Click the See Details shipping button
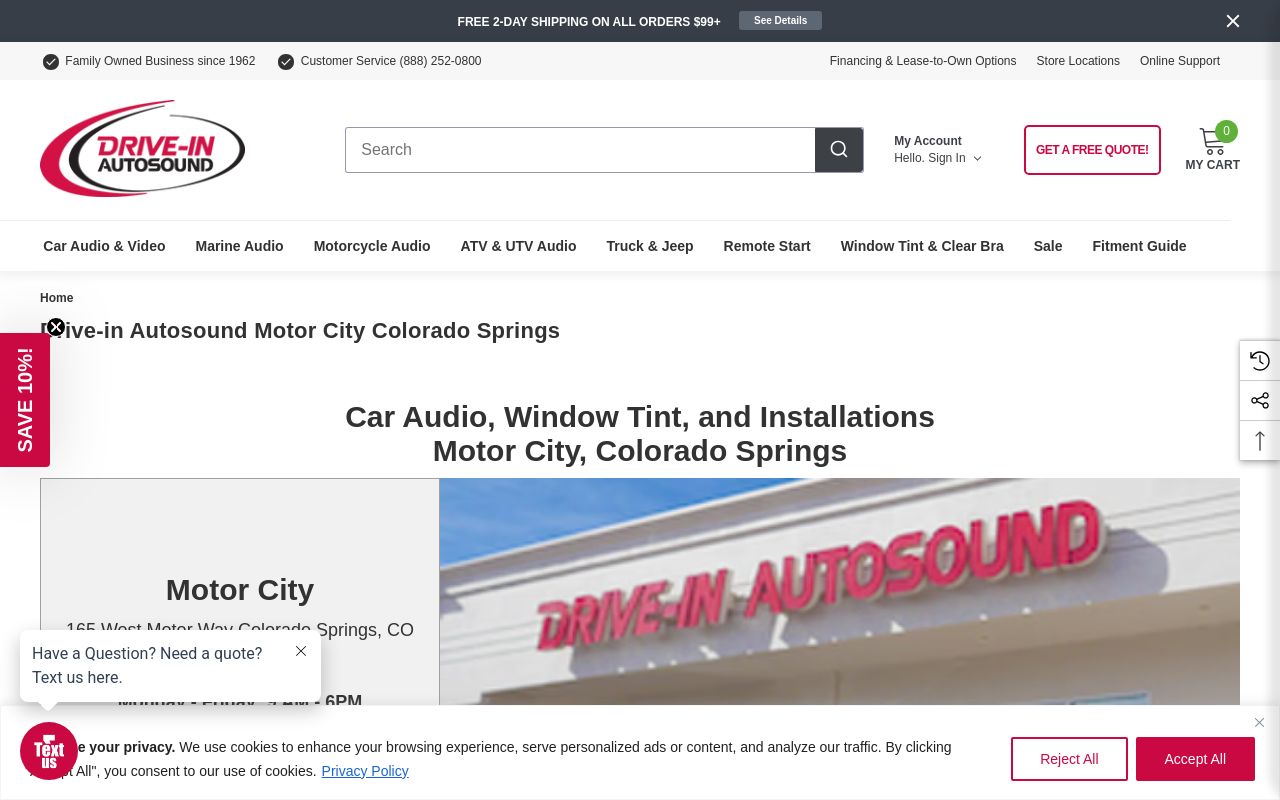The image size is (1280, 800). point(780,21)
